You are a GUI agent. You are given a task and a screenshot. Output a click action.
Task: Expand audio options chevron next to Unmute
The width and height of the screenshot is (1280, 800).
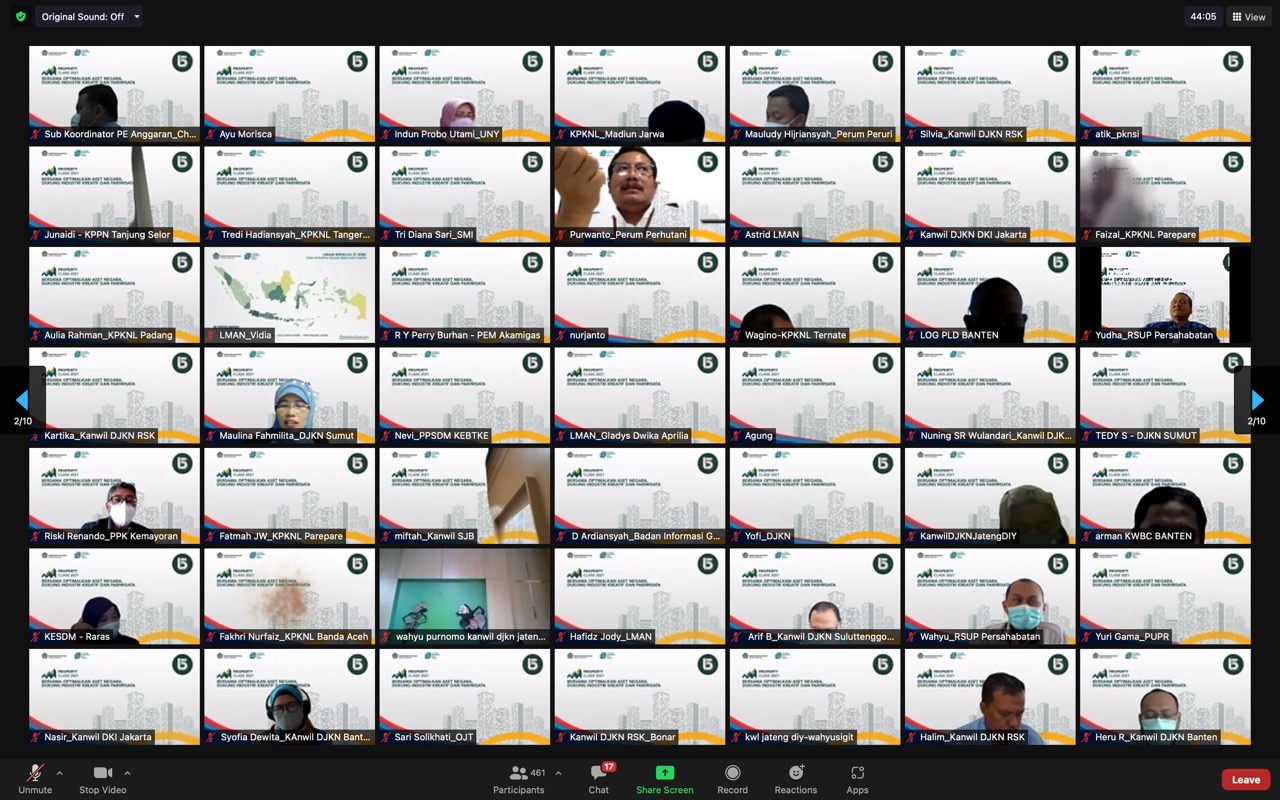(x=59, y=773)
